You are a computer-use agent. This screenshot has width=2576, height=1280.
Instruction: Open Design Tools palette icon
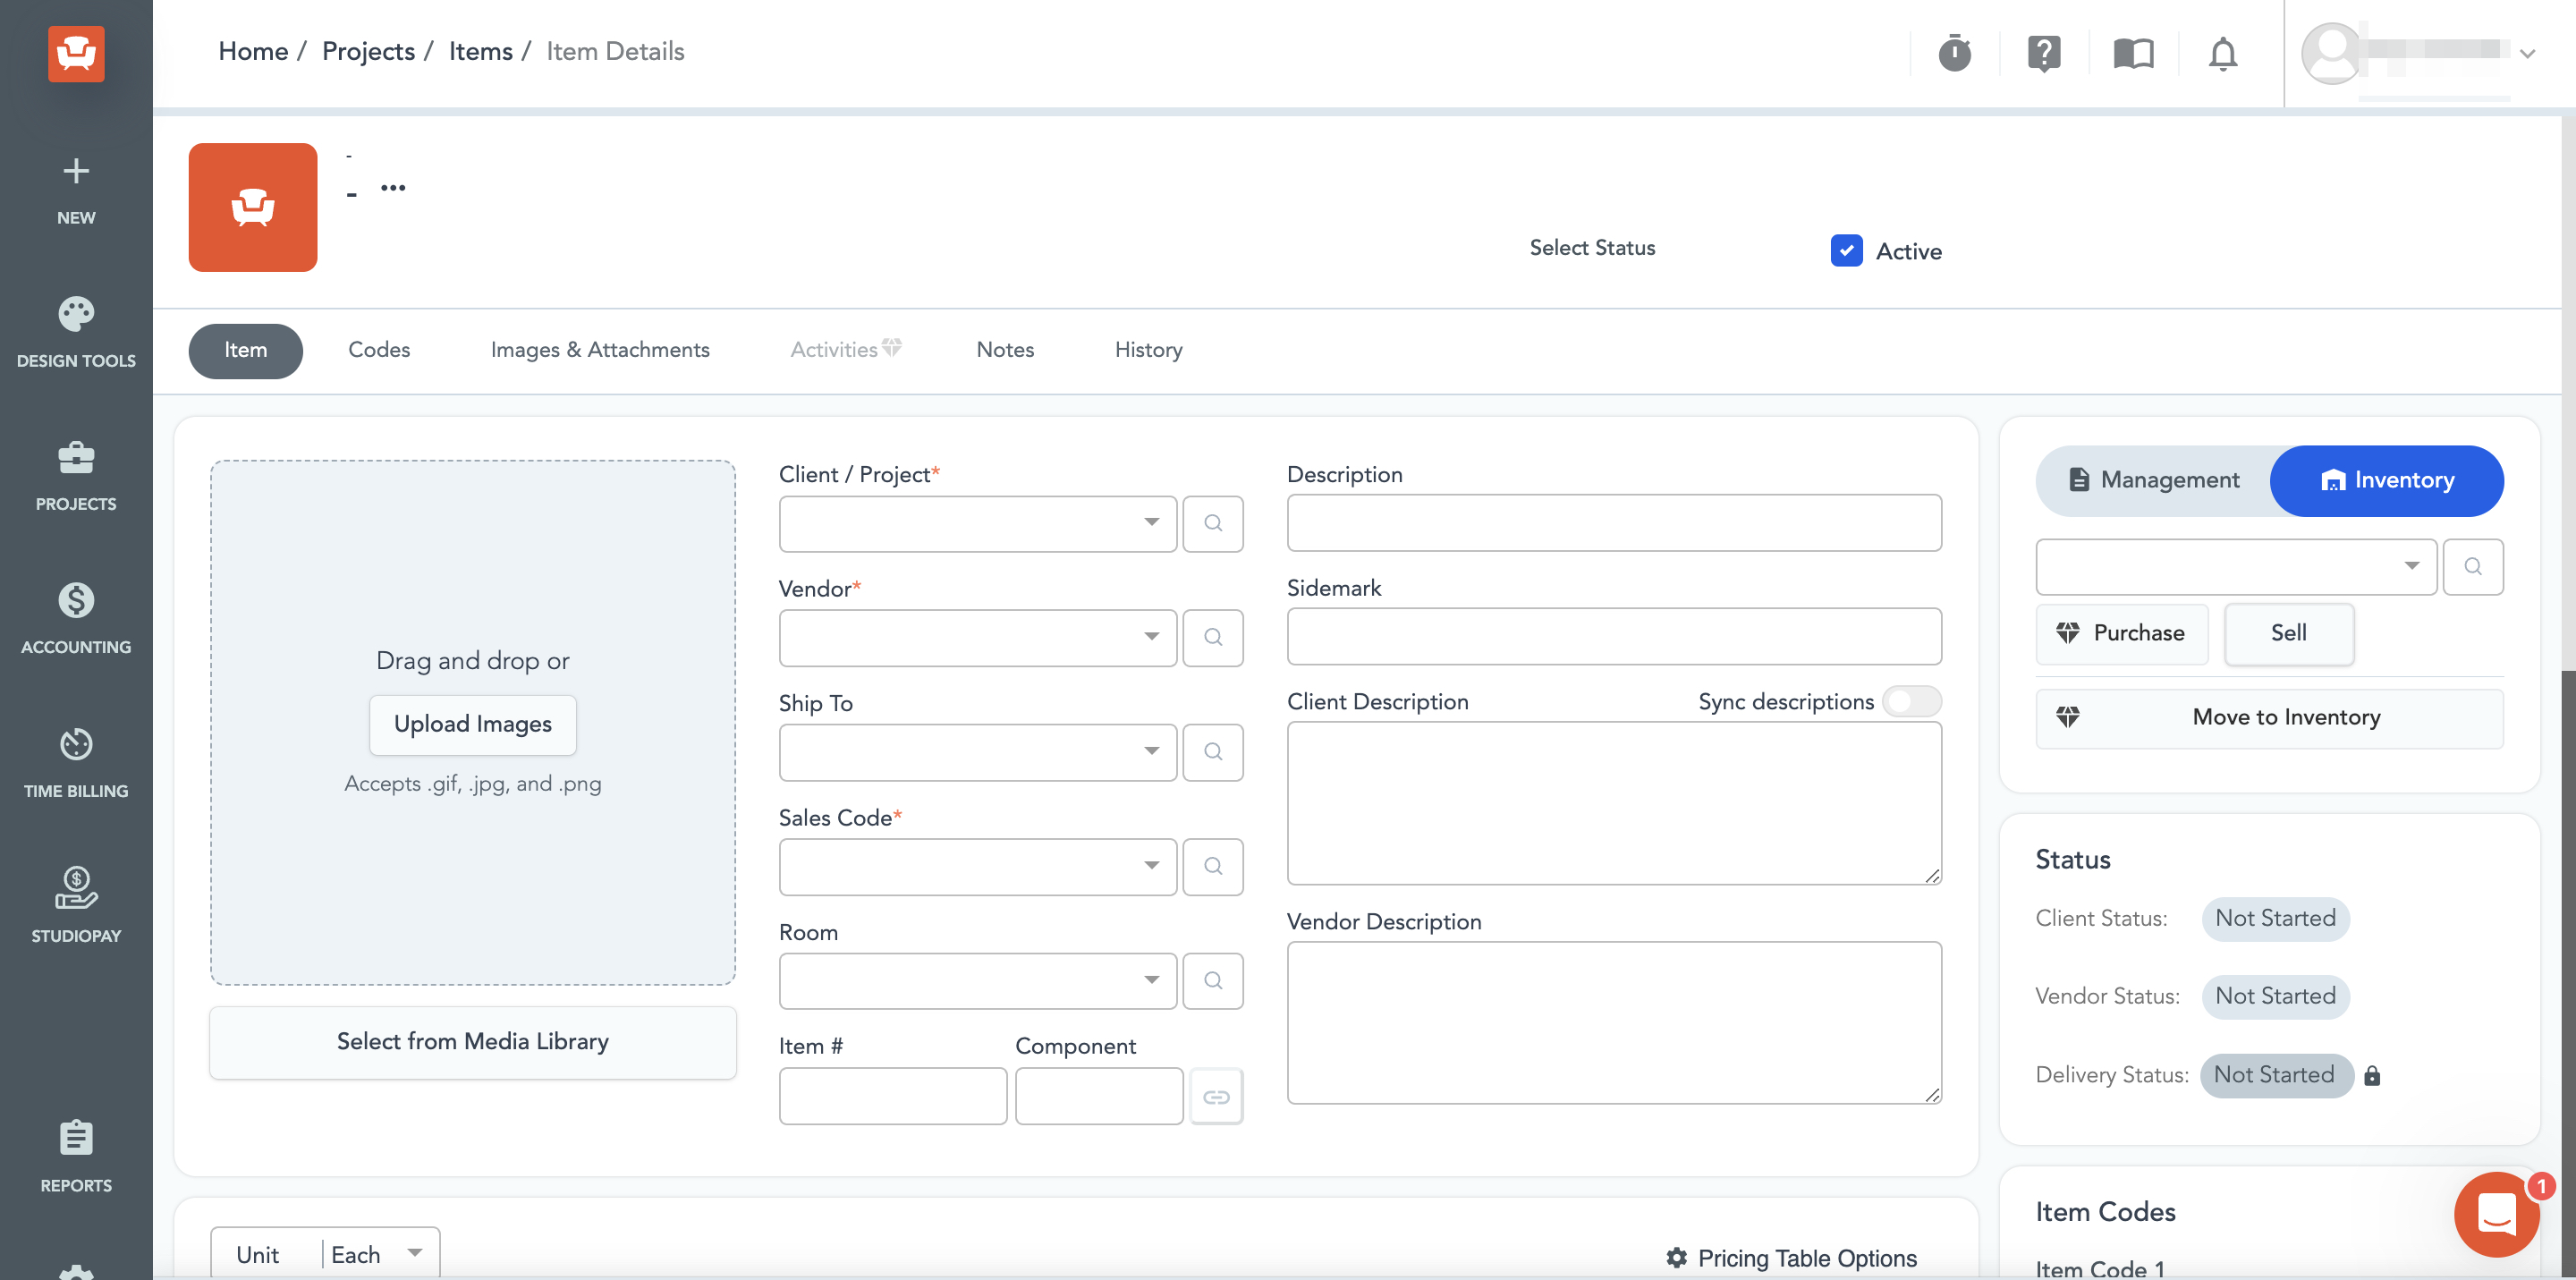(x=76, y=314)
